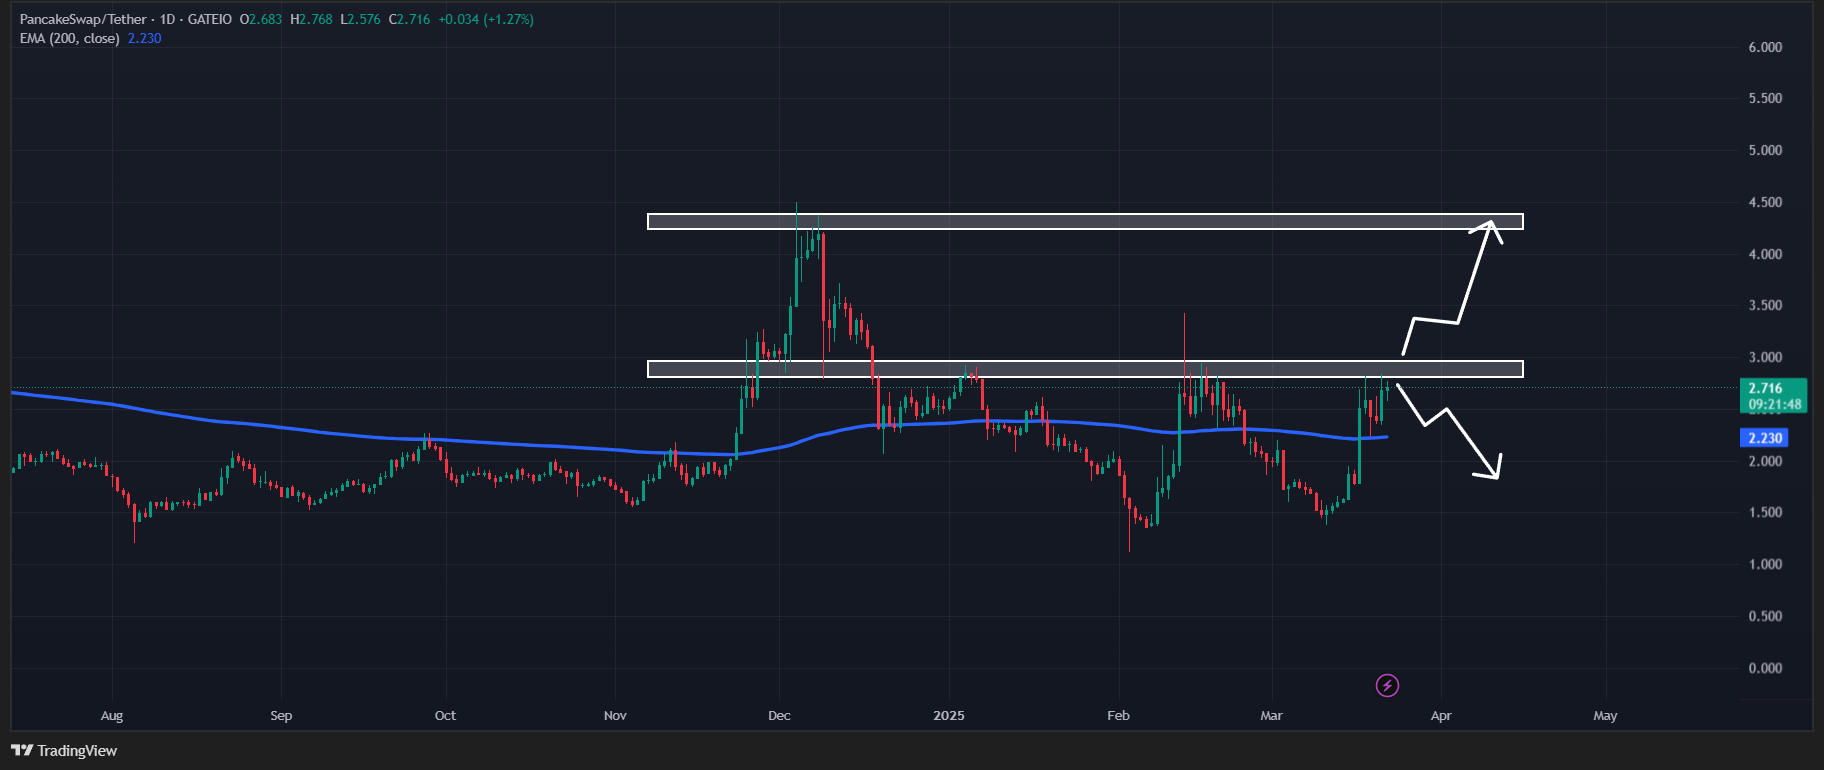The width and height of the screenshot is (1824, 770).
Task: Select the EMA (200, close) indicator legend
Action: 70,38
